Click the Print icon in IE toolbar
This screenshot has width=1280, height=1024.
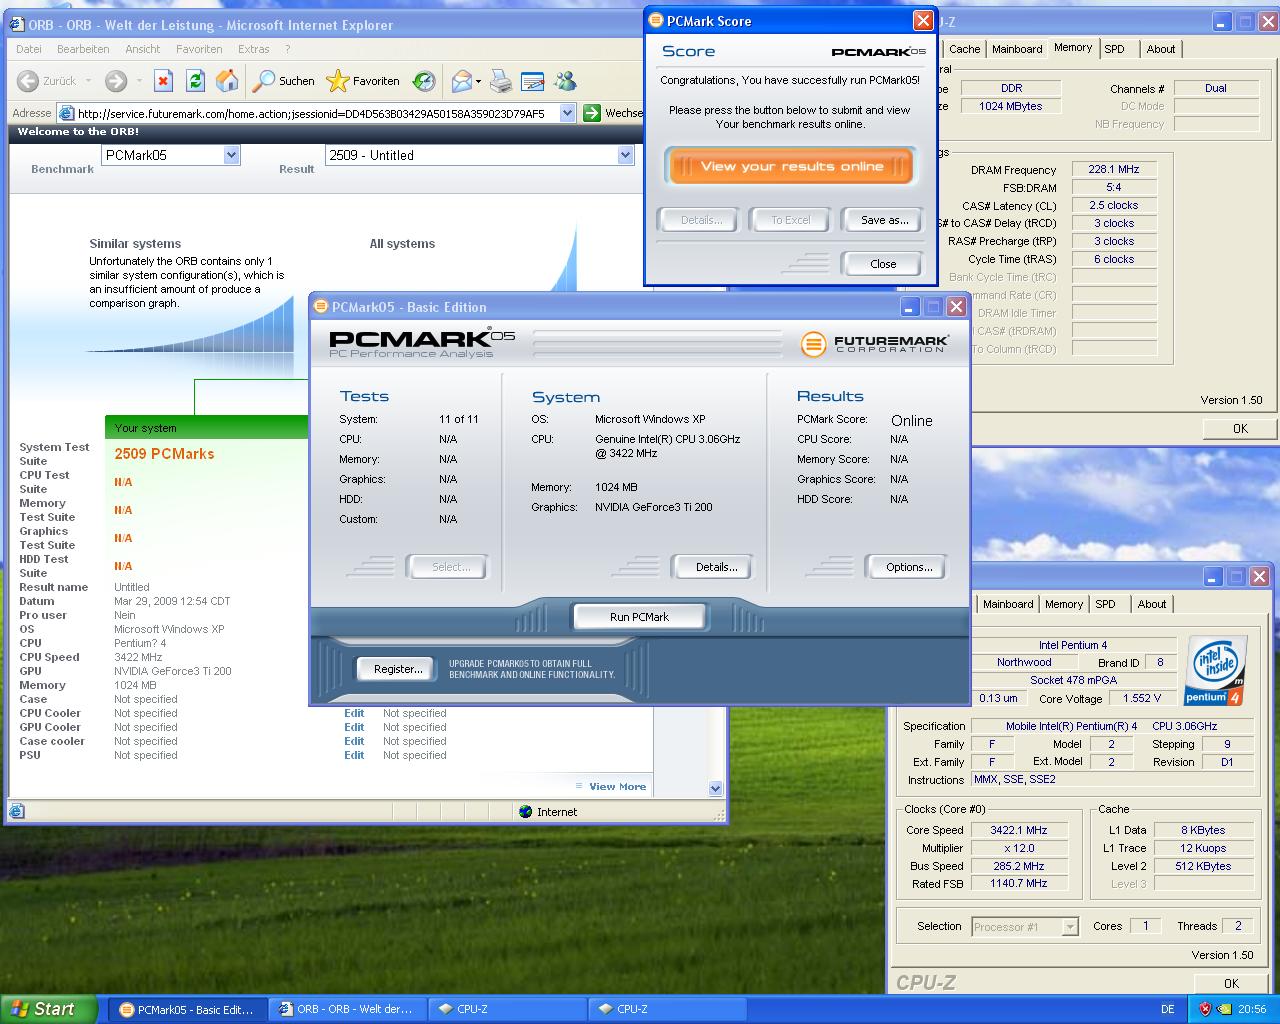501,81
